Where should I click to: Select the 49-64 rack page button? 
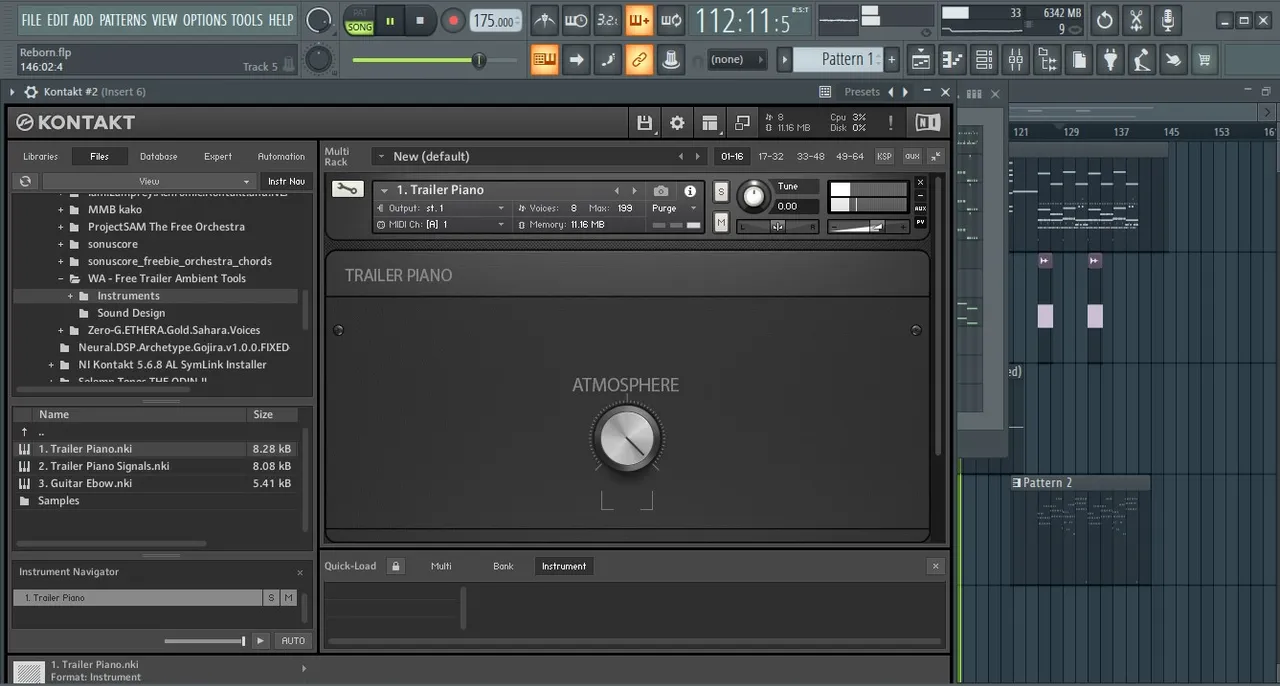click(x=850, y=156)
